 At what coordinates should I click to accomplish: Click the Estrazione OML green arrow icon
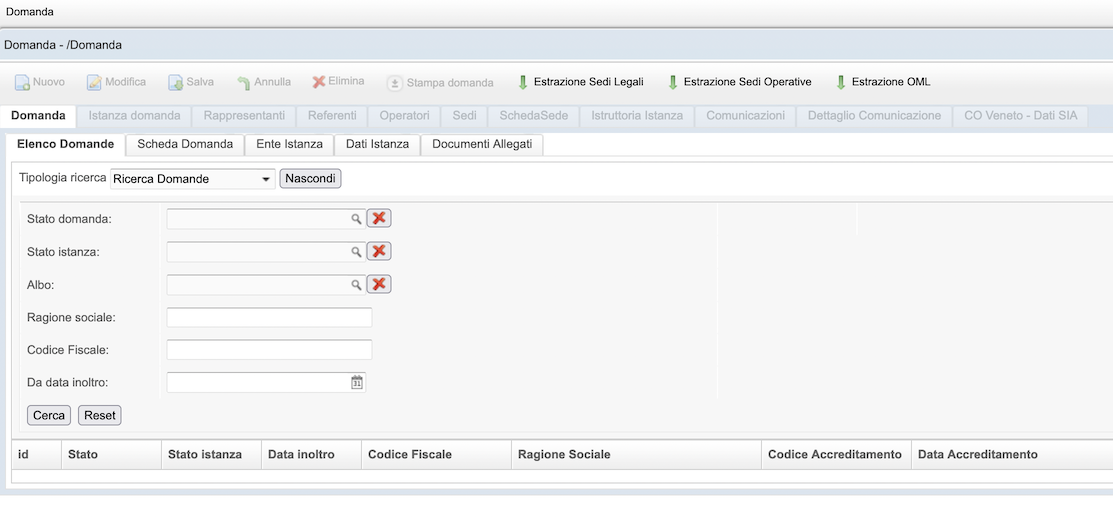pos(841,82)
